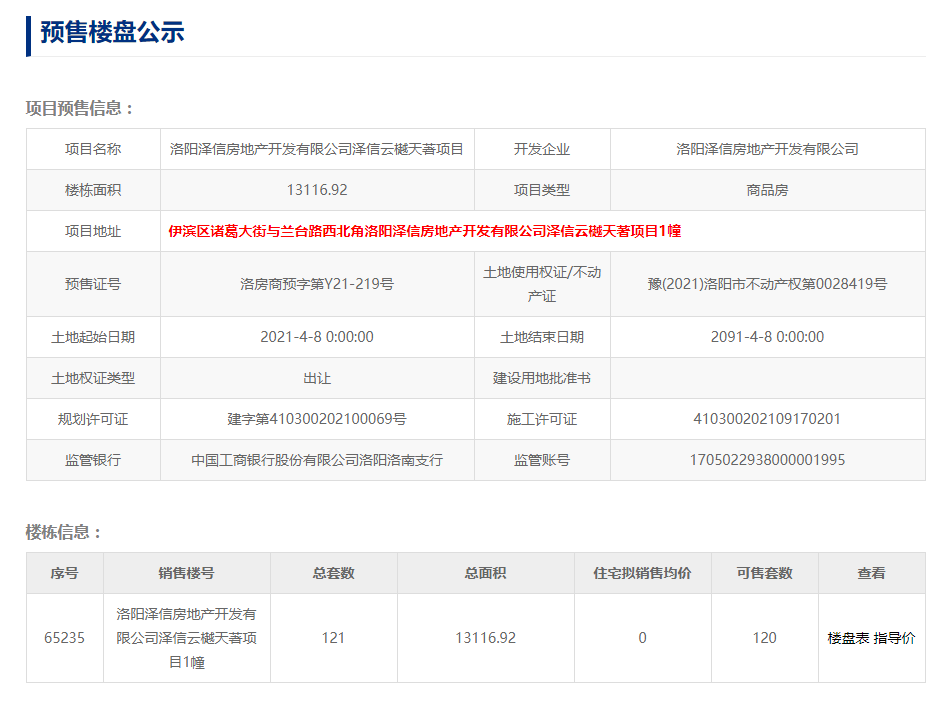Click the 项目地址 label cell
This screenshot has width=947, height=701.
point(93,231)
